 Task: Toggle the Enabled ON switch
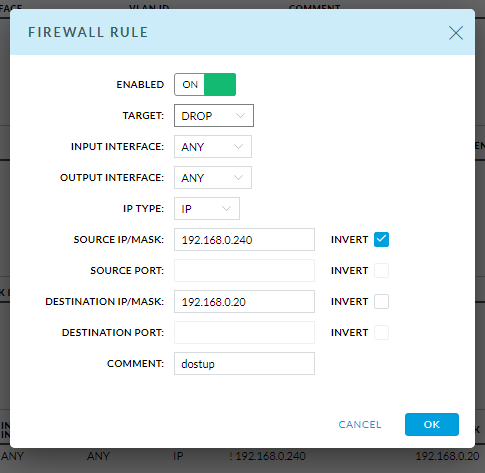pyautogui.click(x=205, y=84)
